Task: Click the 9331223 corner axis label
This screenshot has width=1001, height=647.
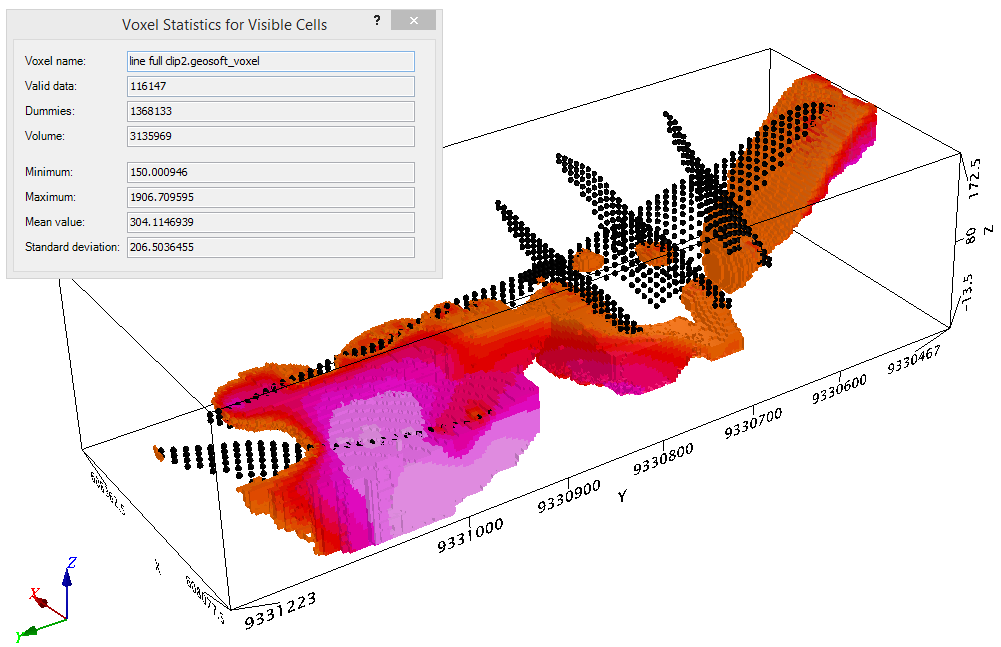Action: click(272, 605)
